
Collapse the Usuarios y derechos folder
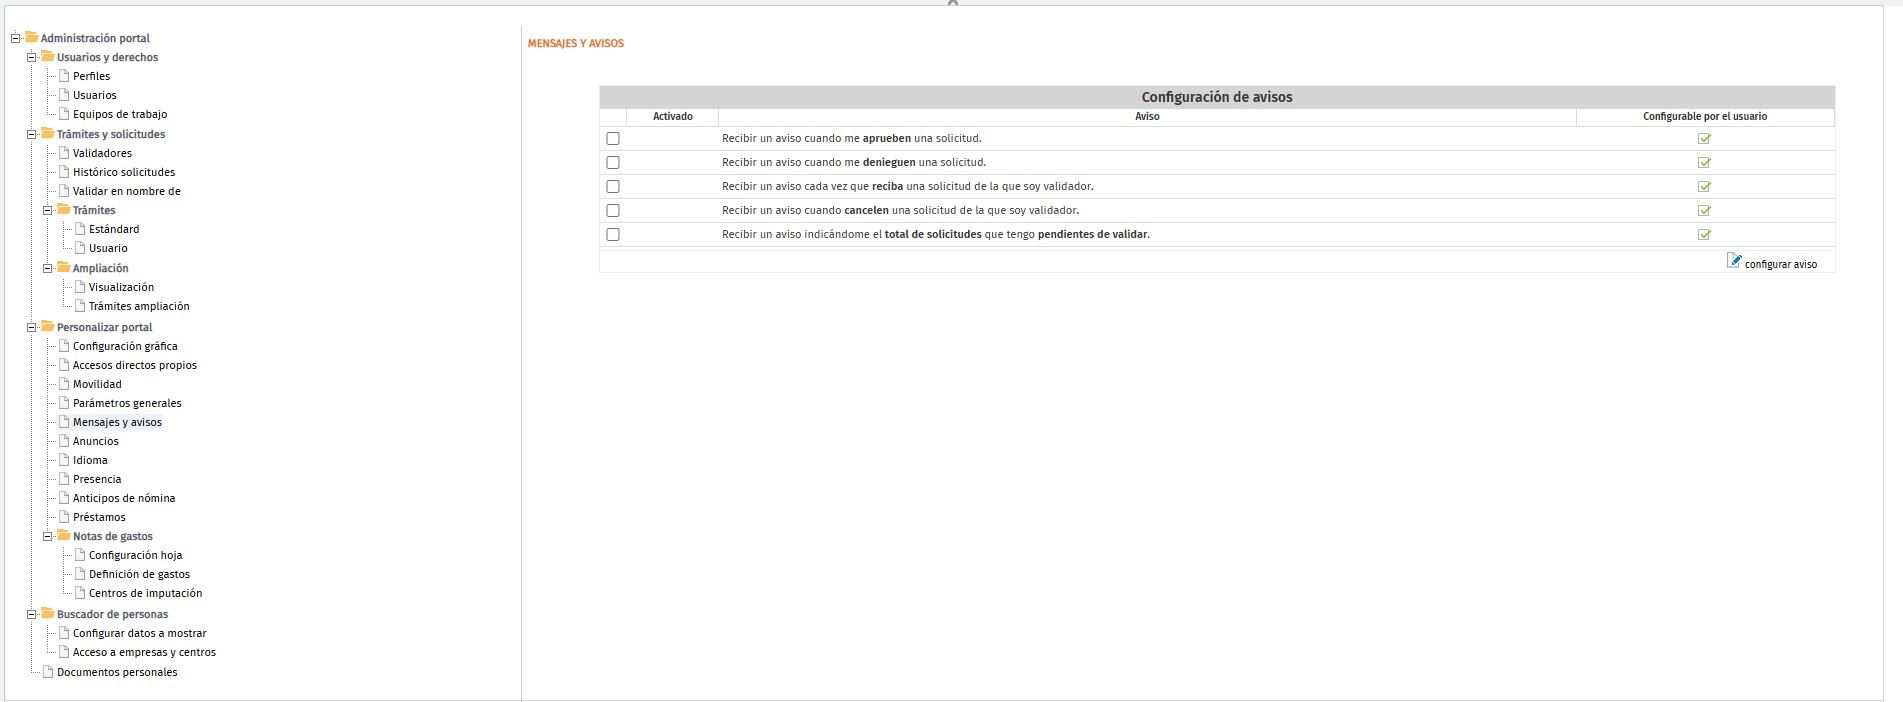(31, 57)
